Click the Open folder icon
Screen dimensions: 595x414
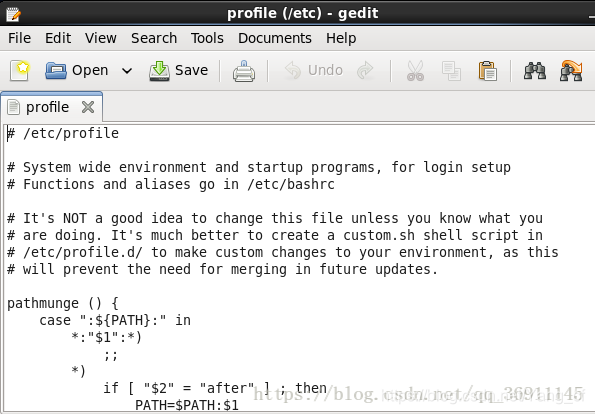(56, 71)
